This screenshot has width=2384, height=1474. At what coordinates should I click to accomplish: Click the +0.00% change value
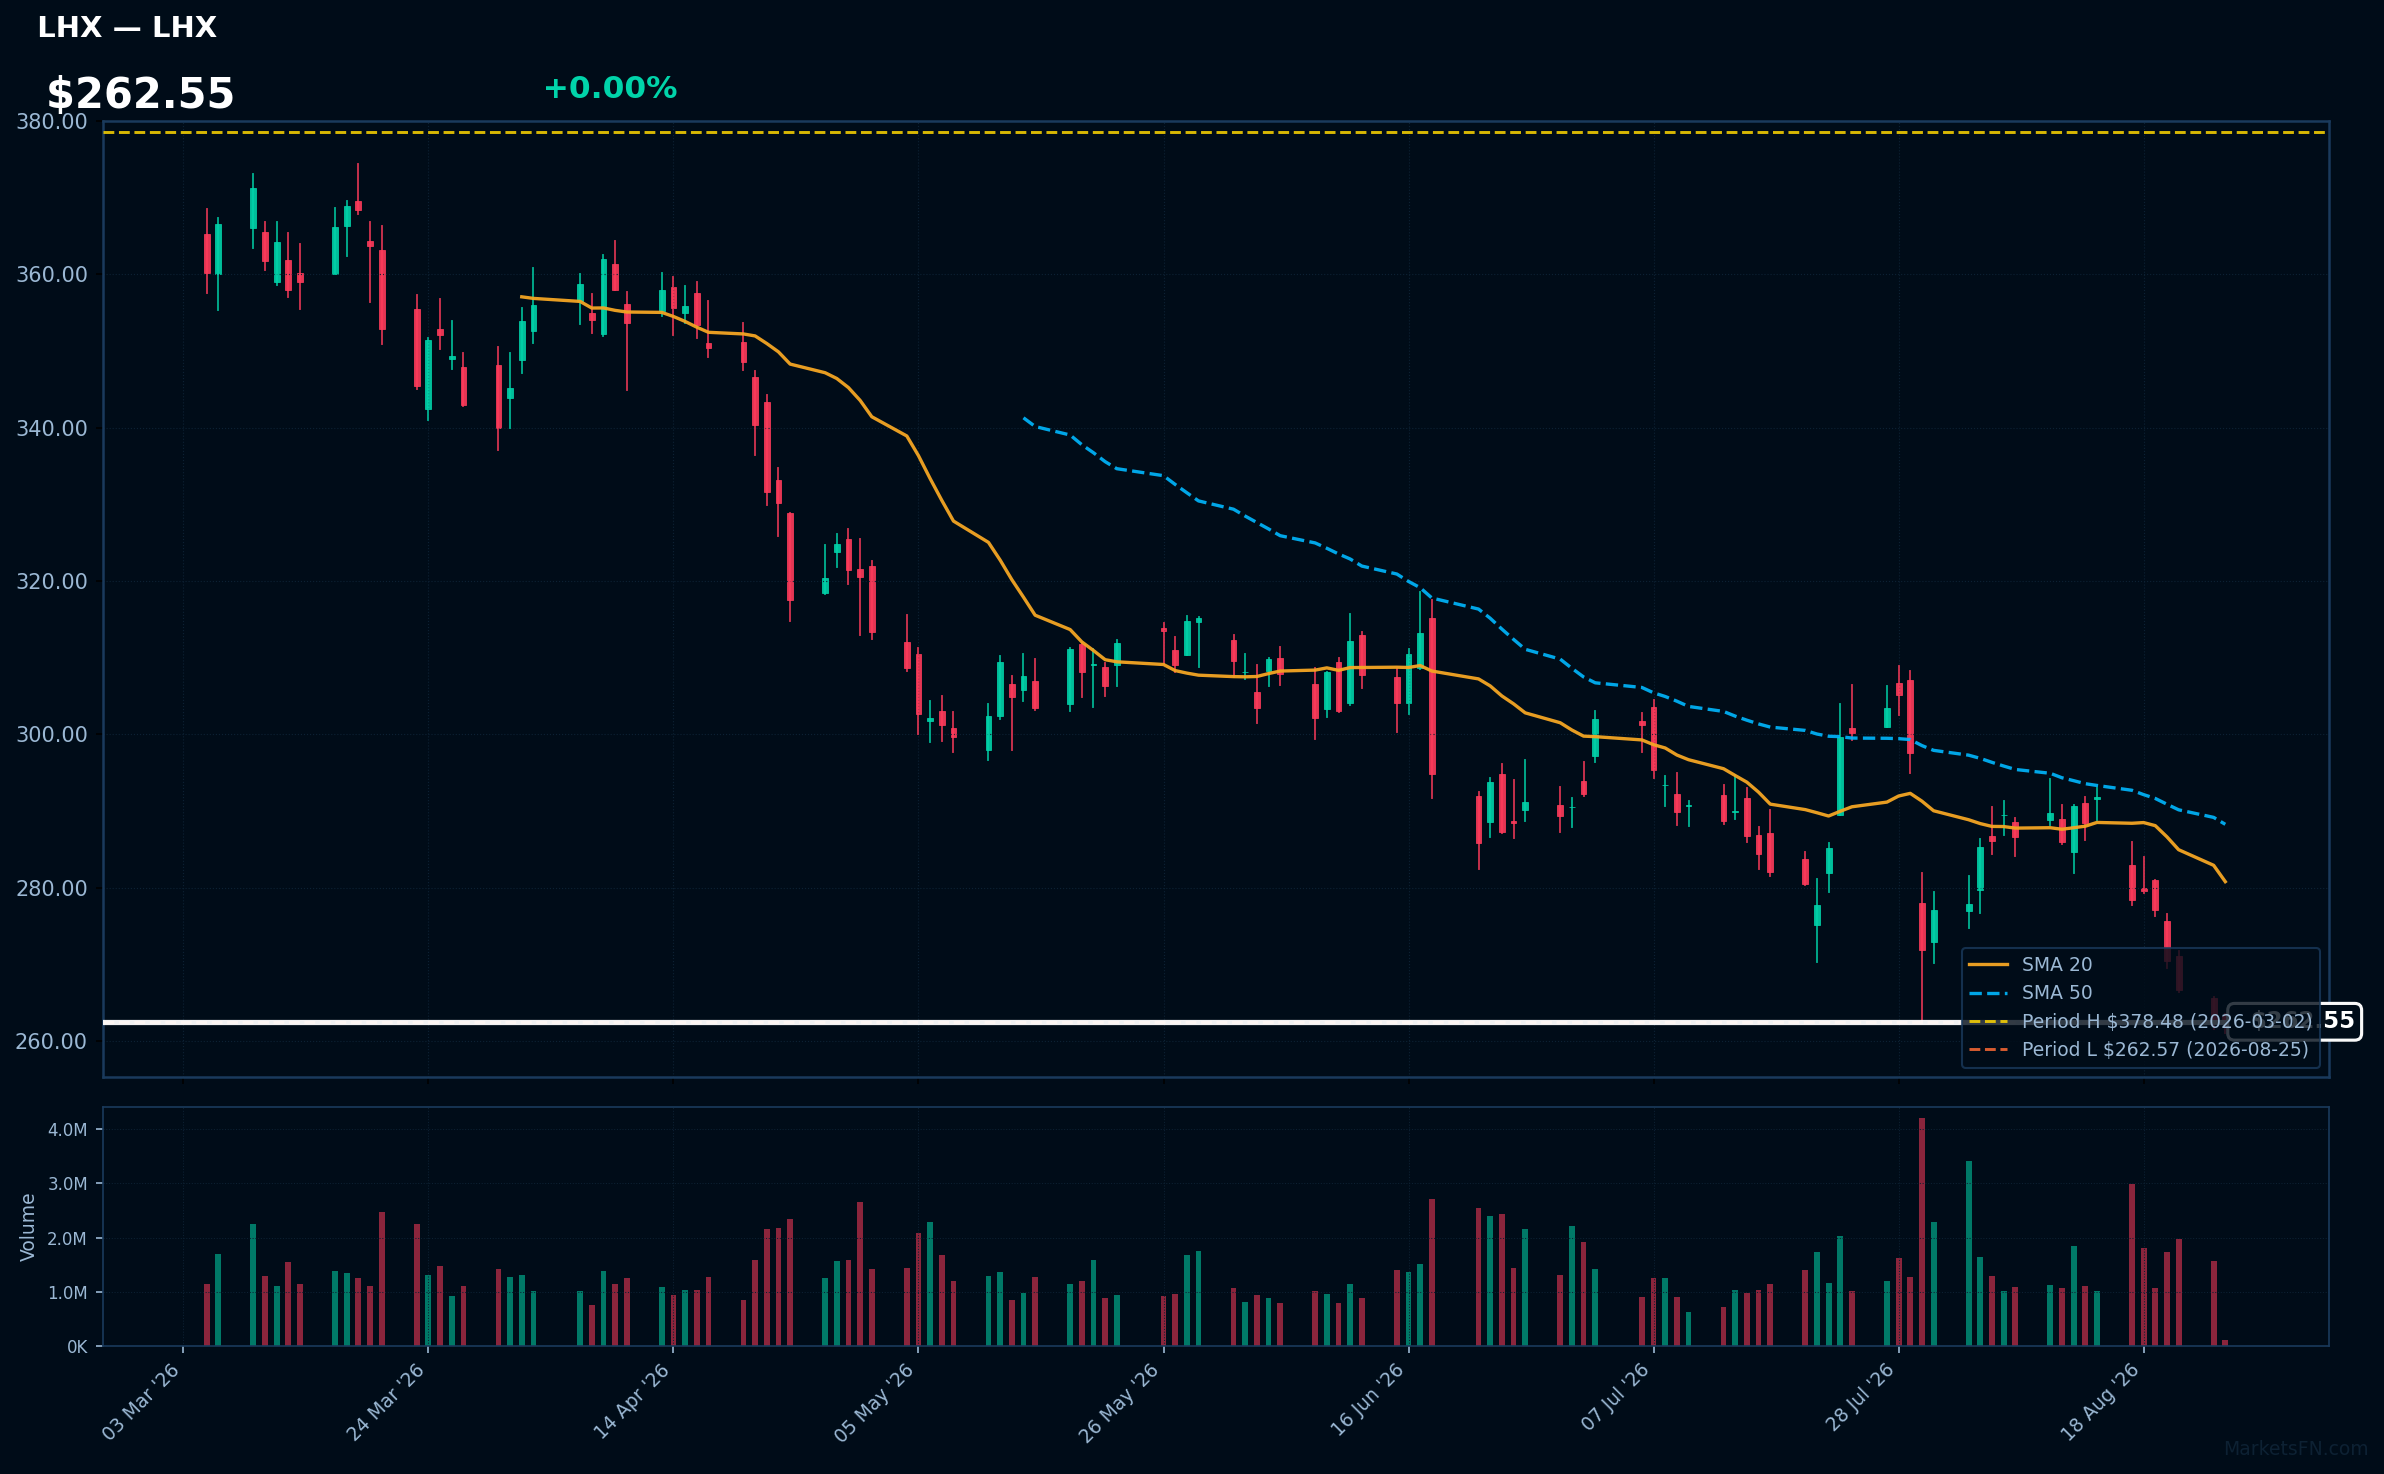610,88
